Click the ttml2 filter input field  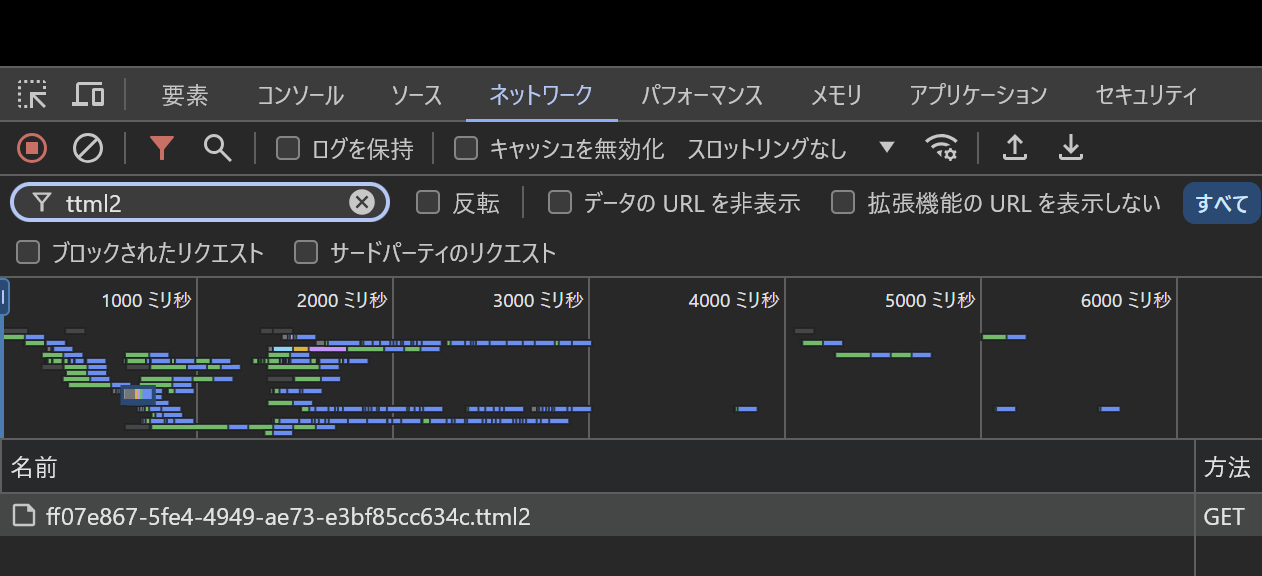[200, 203]
